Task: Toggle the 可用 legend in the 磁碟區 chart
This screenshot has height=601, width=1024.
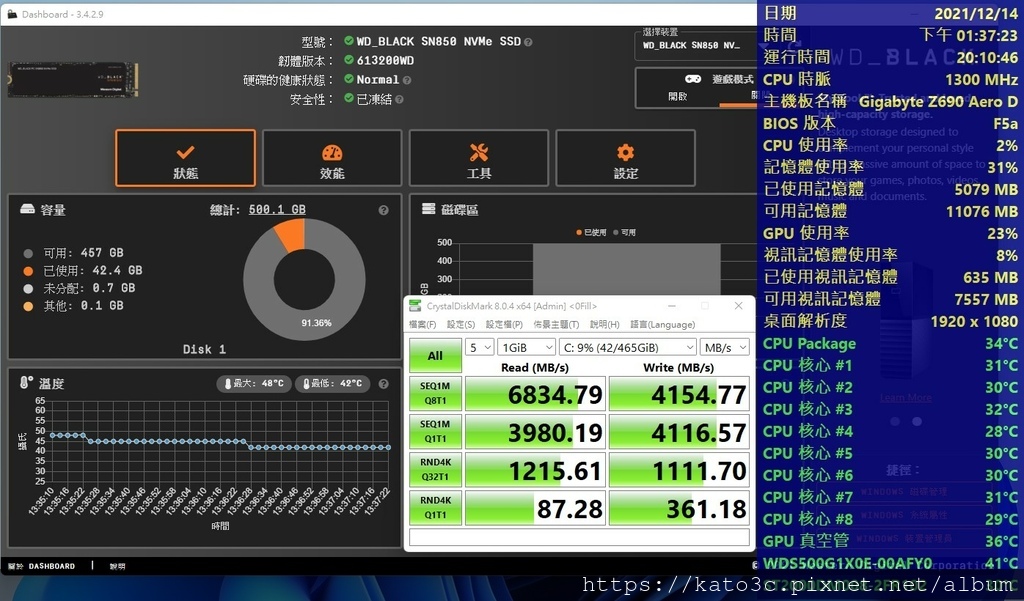Action: coord(625,233)
